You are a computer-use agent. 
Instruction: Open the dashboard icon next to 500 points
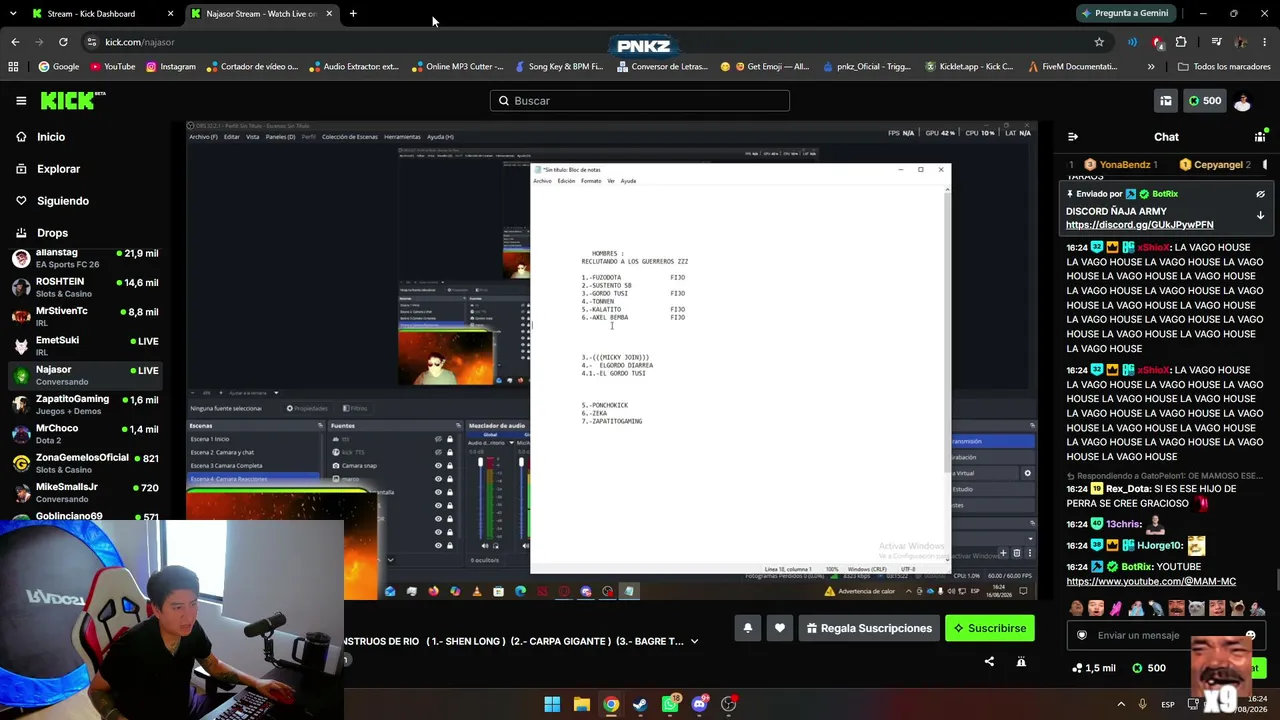click(1166, 101)
